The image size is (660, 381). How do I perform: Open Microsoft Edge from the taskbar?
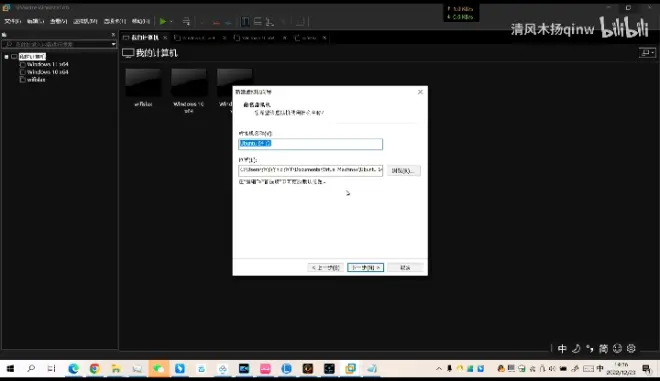(x=73, y=369)
